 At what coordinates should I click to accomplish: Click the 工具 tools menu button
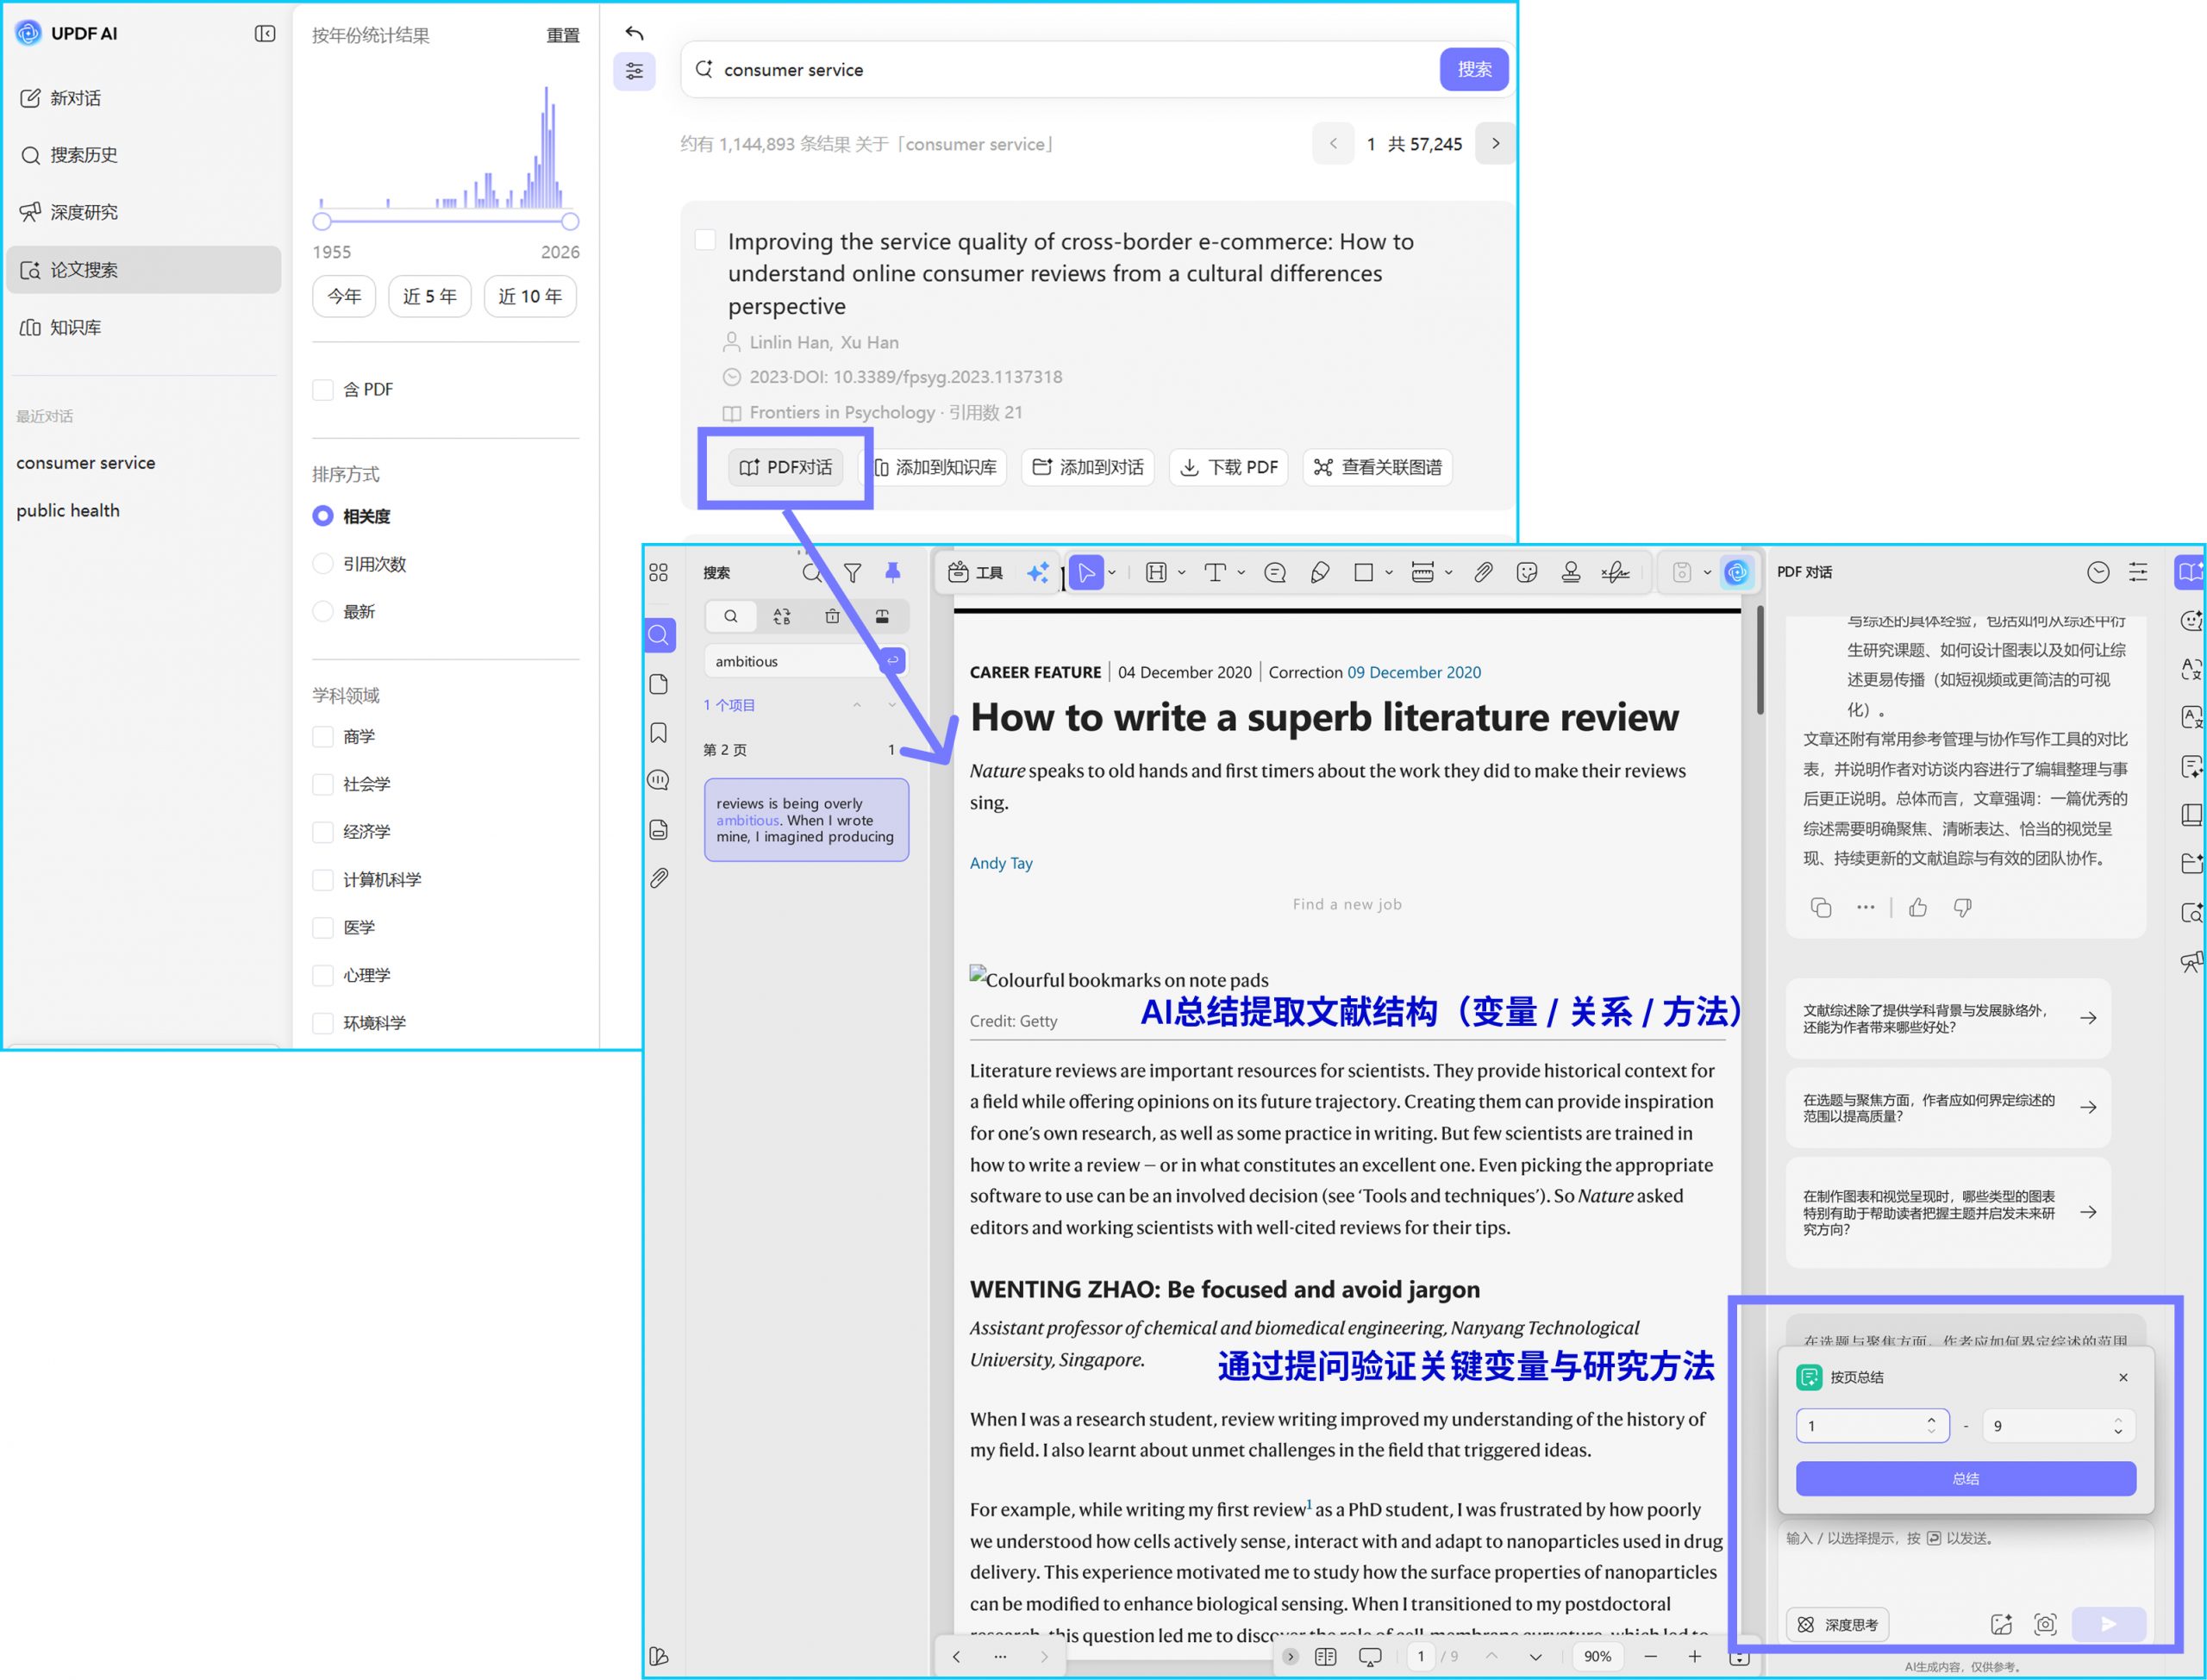pyautogui.click(x=975, y=572)
